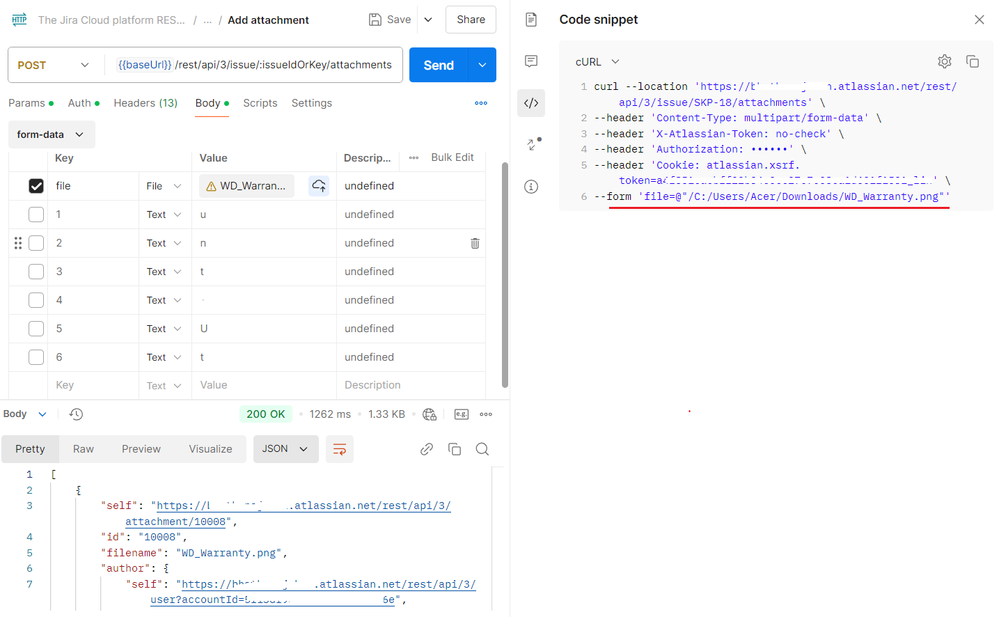This screenshot has width=999, height=617.
Task: Open the File type dropdown for file row
Action: click(x=164, y=186)
